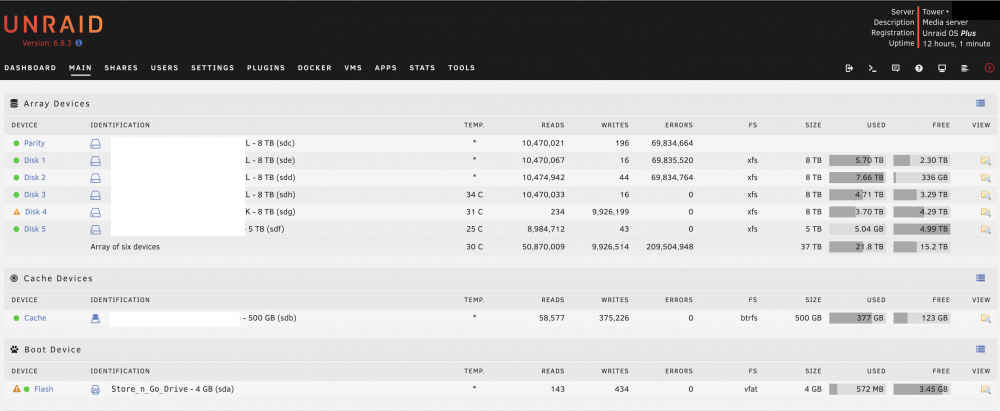Open the system log icon
Viewport: 1000px width, 411px height.
coord(965,68)
